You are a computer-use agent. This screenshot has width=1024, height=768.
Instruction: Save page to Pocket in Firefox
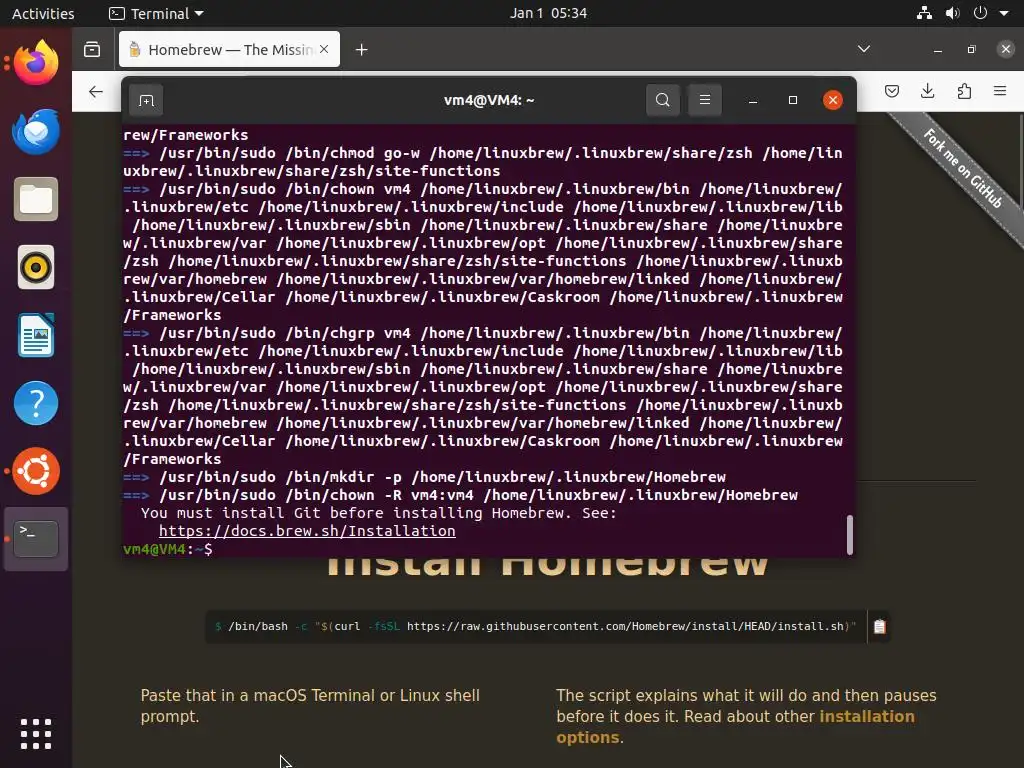(891, 91)
